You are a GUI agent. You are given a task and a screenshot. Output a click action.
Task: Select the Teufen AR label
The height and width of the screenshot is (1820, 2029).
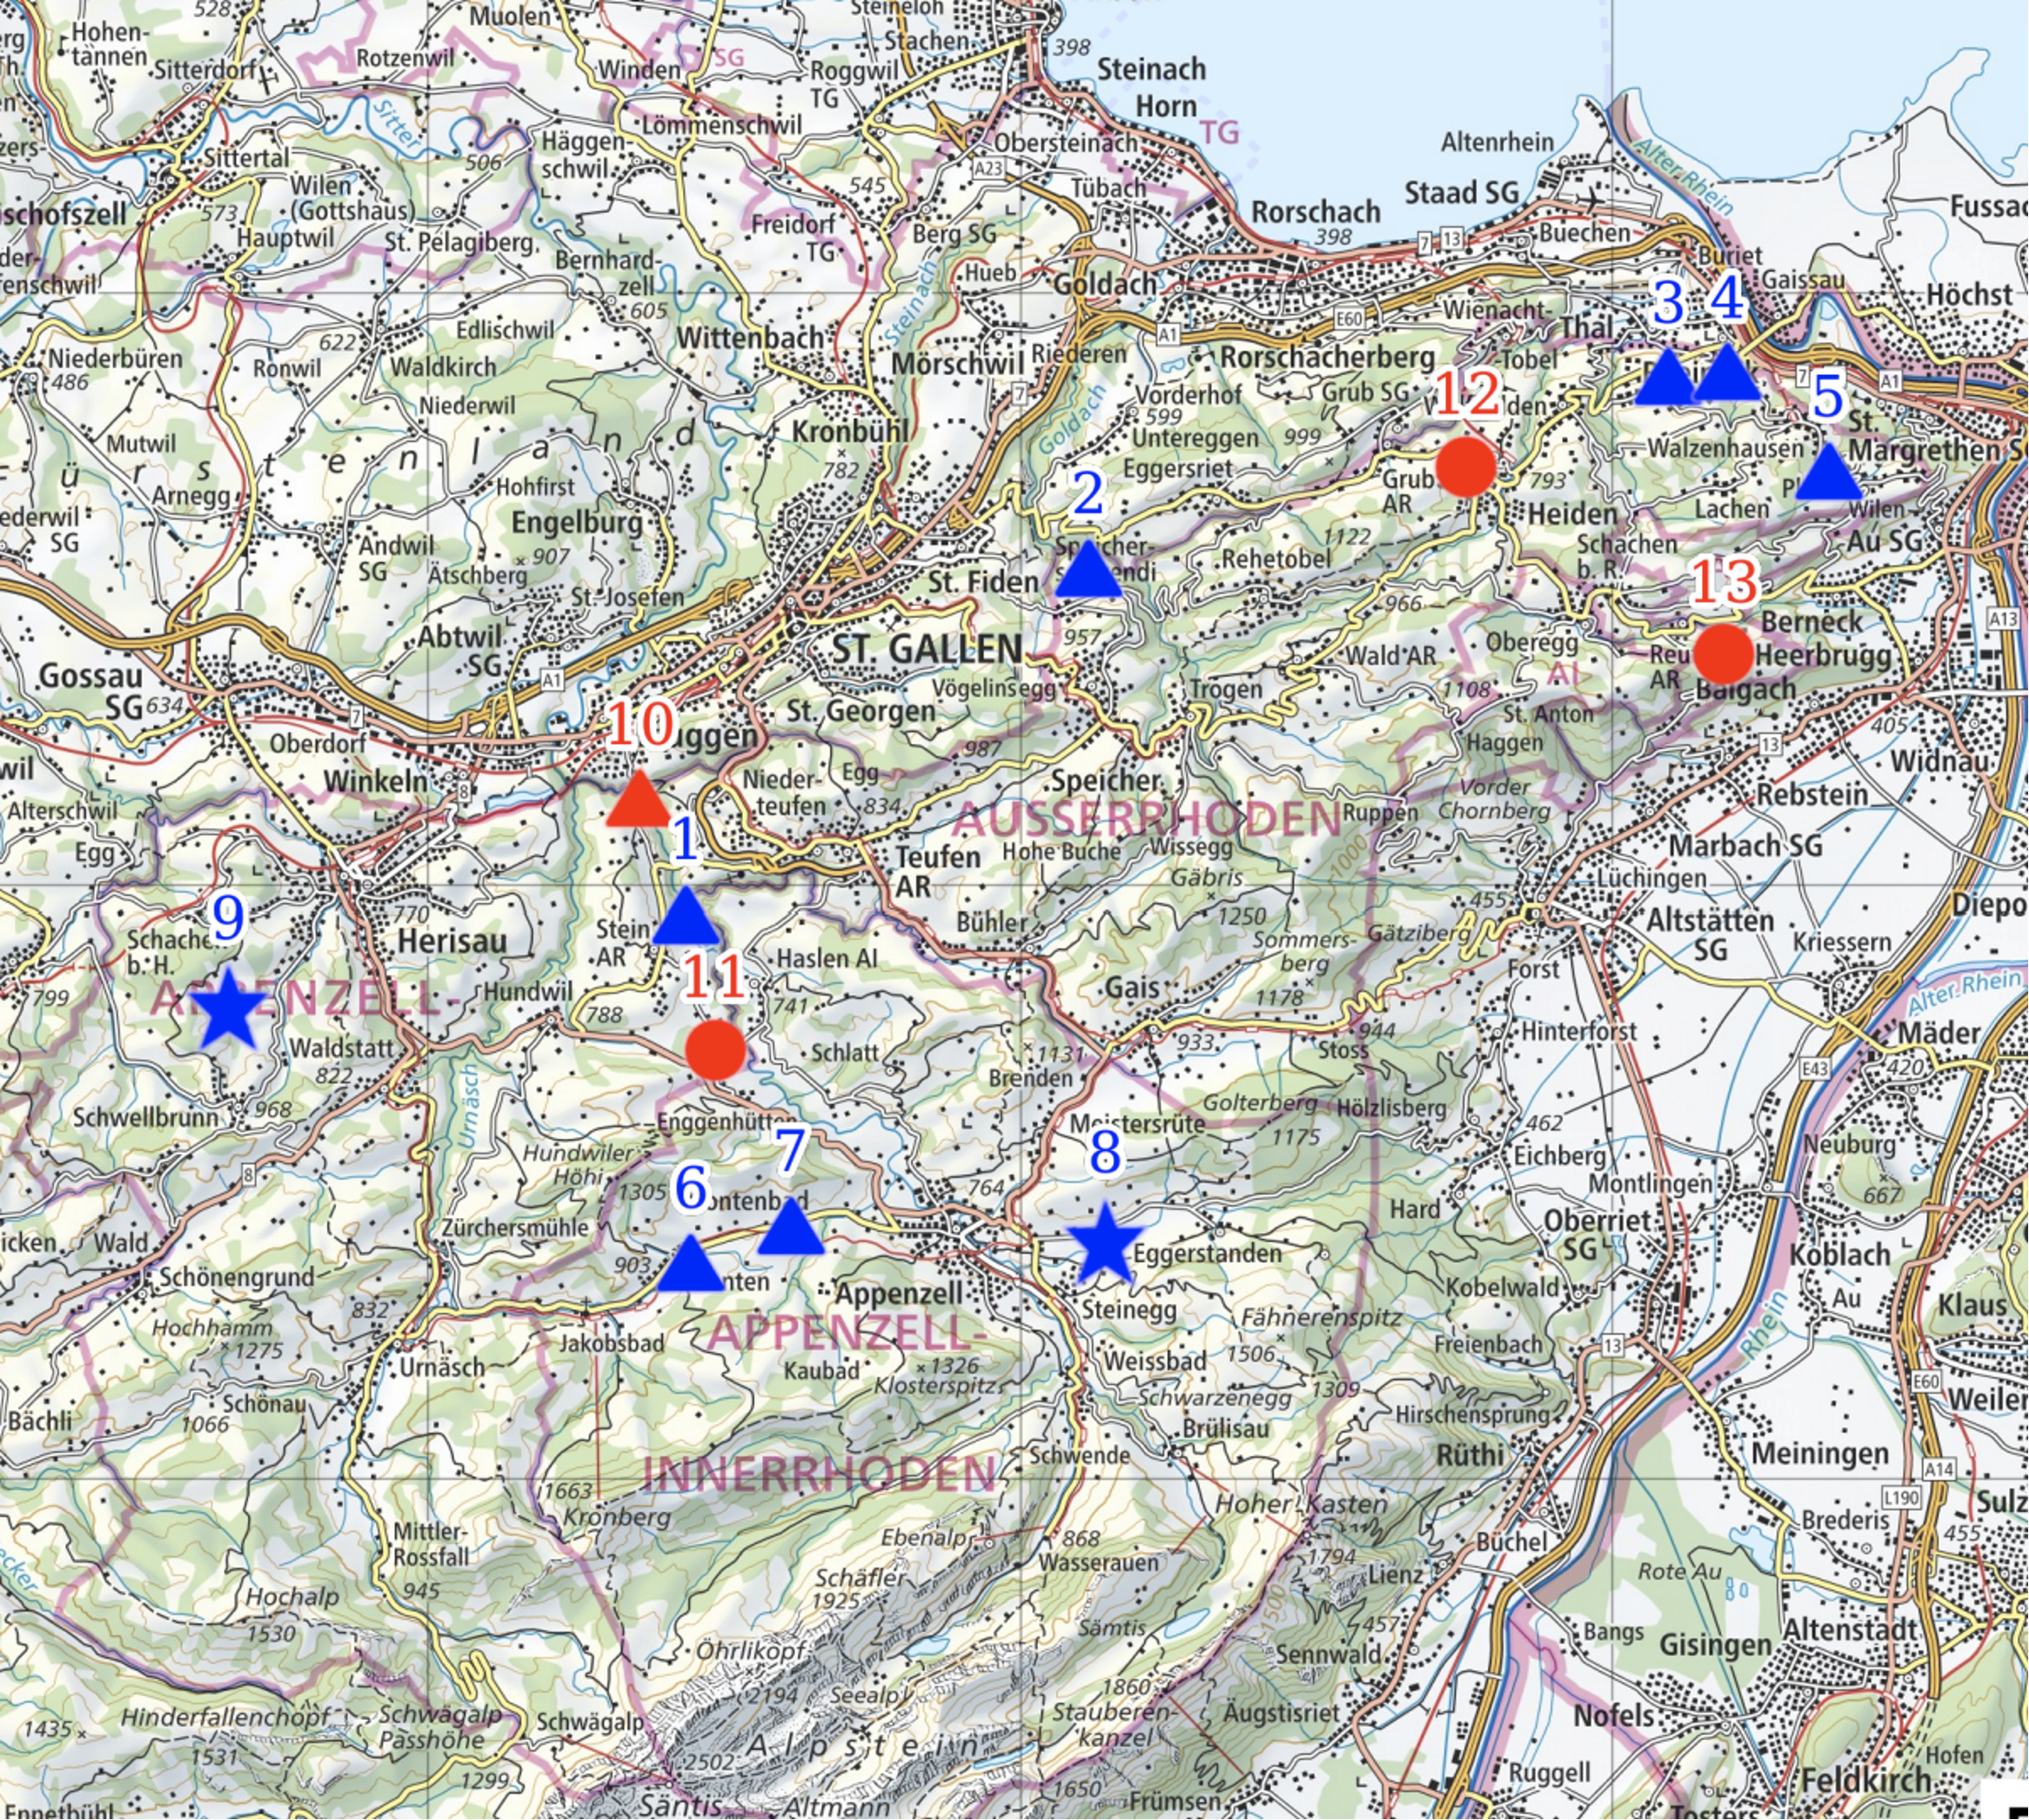click(938, 871)
